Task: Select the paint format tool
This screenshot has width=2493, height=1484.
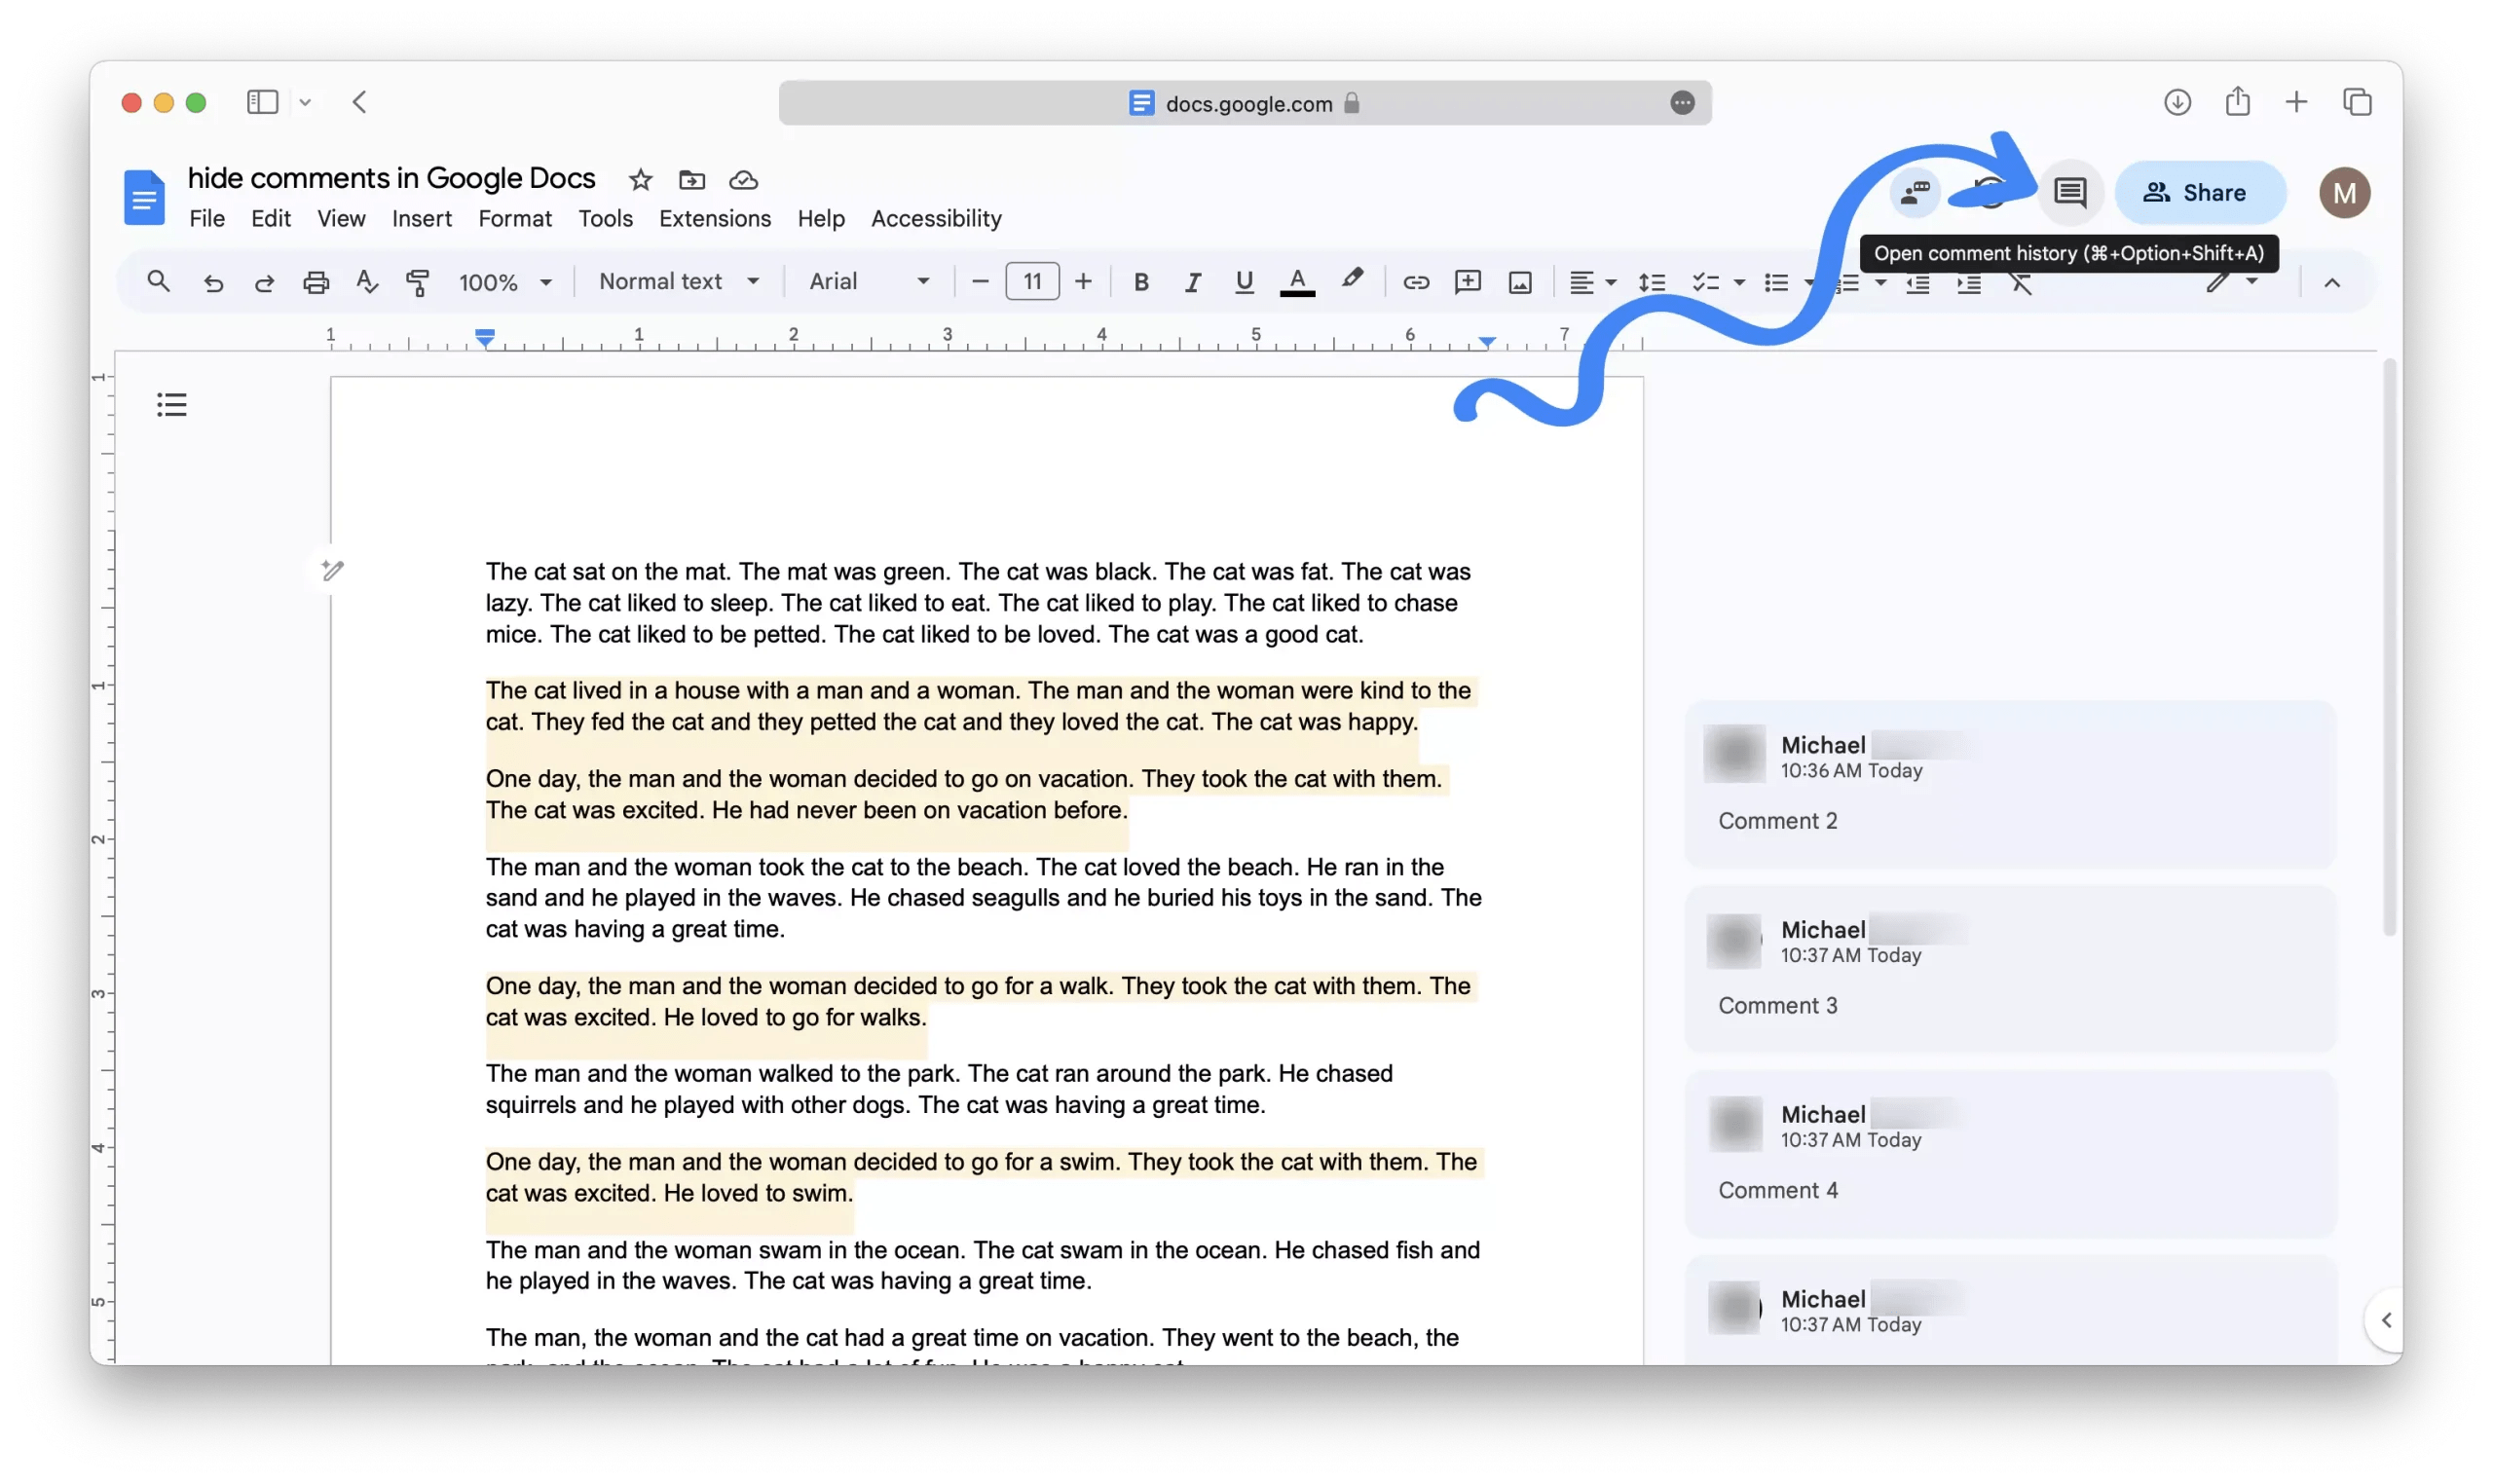Action: pyautogui.click(x=417, y=282)
